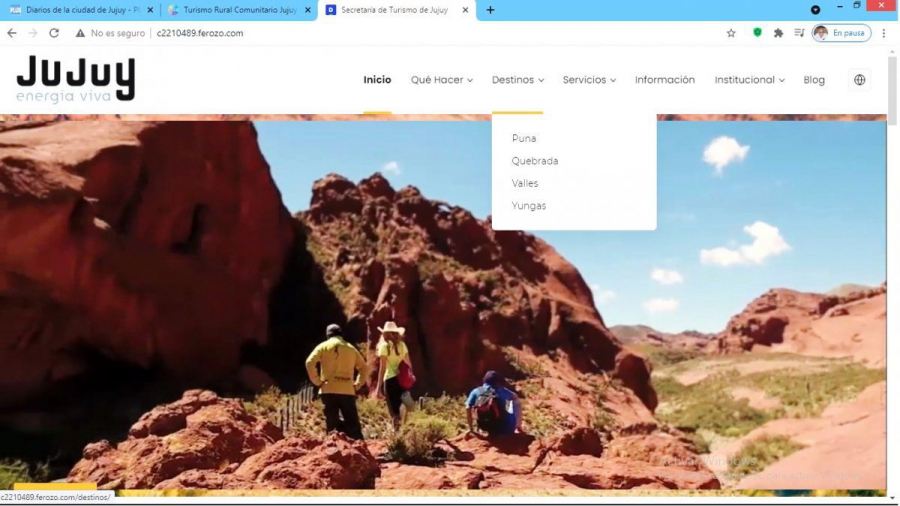This screenshot has height=506, width=900.
Task: Go back to the previous page
Action: [12, 33]
